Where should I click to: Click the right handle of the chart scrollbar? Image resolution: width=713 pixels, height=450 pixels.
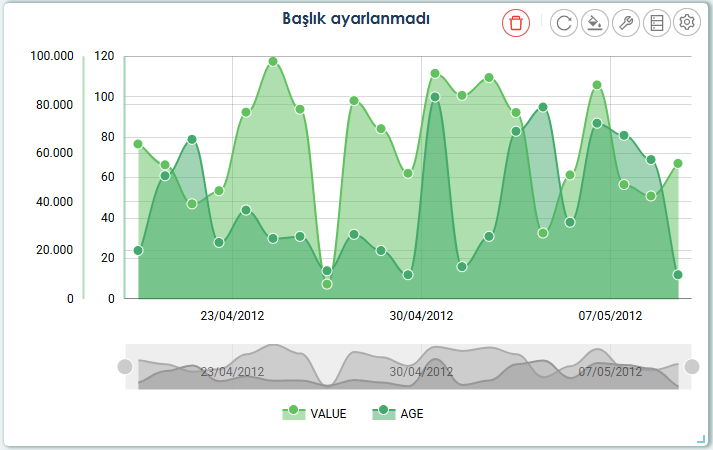[691, 366]
